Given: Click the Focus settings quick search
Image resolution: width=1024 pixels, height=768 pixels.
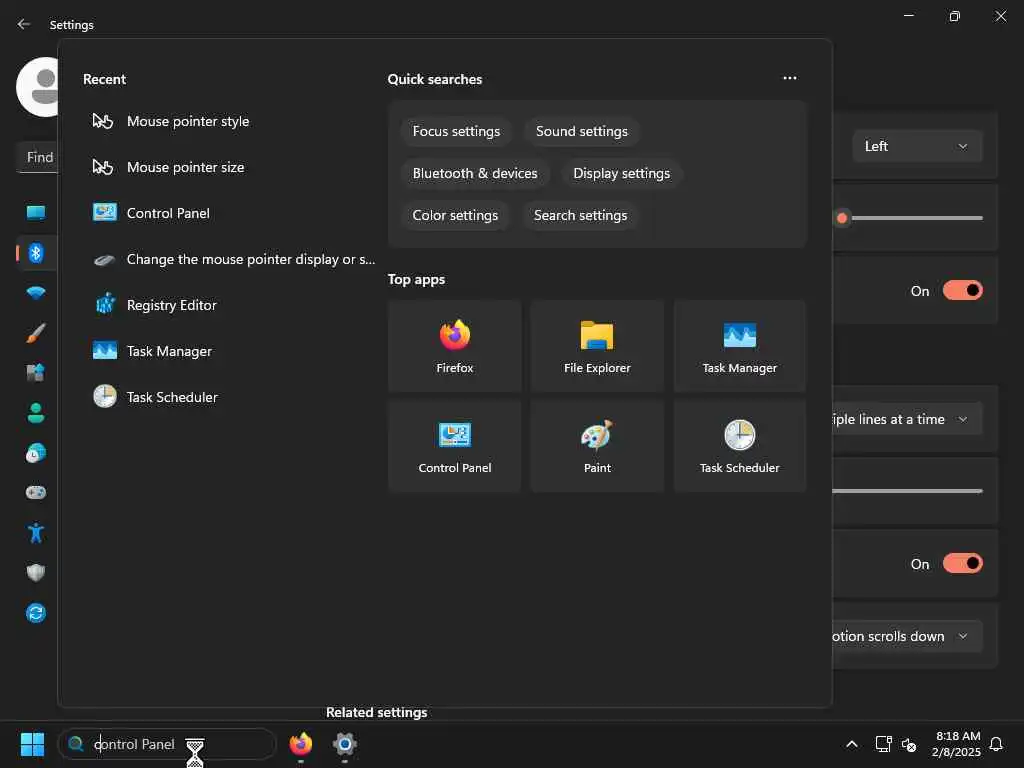Looking at the screenshot, I should pos(456,131).
